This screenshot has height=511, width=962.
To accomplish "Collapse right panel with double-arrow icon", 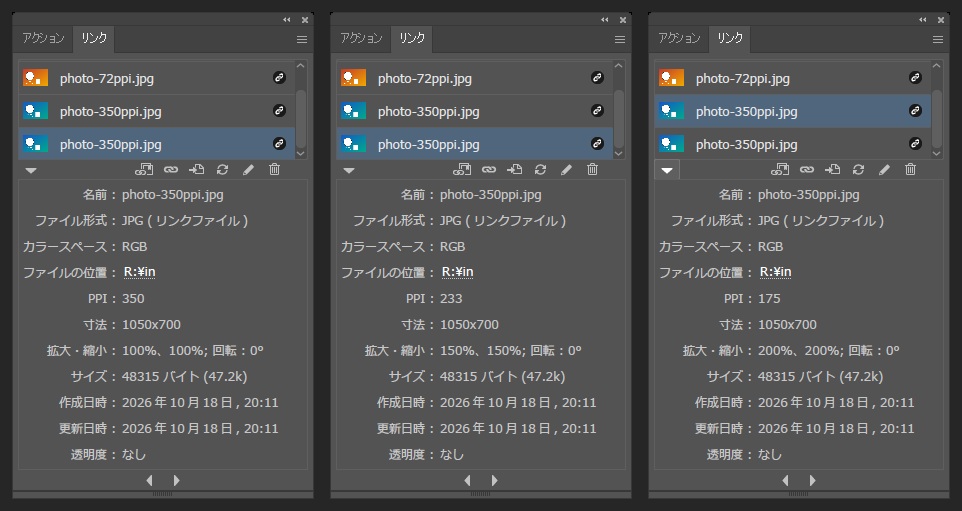I will [922, 20].
